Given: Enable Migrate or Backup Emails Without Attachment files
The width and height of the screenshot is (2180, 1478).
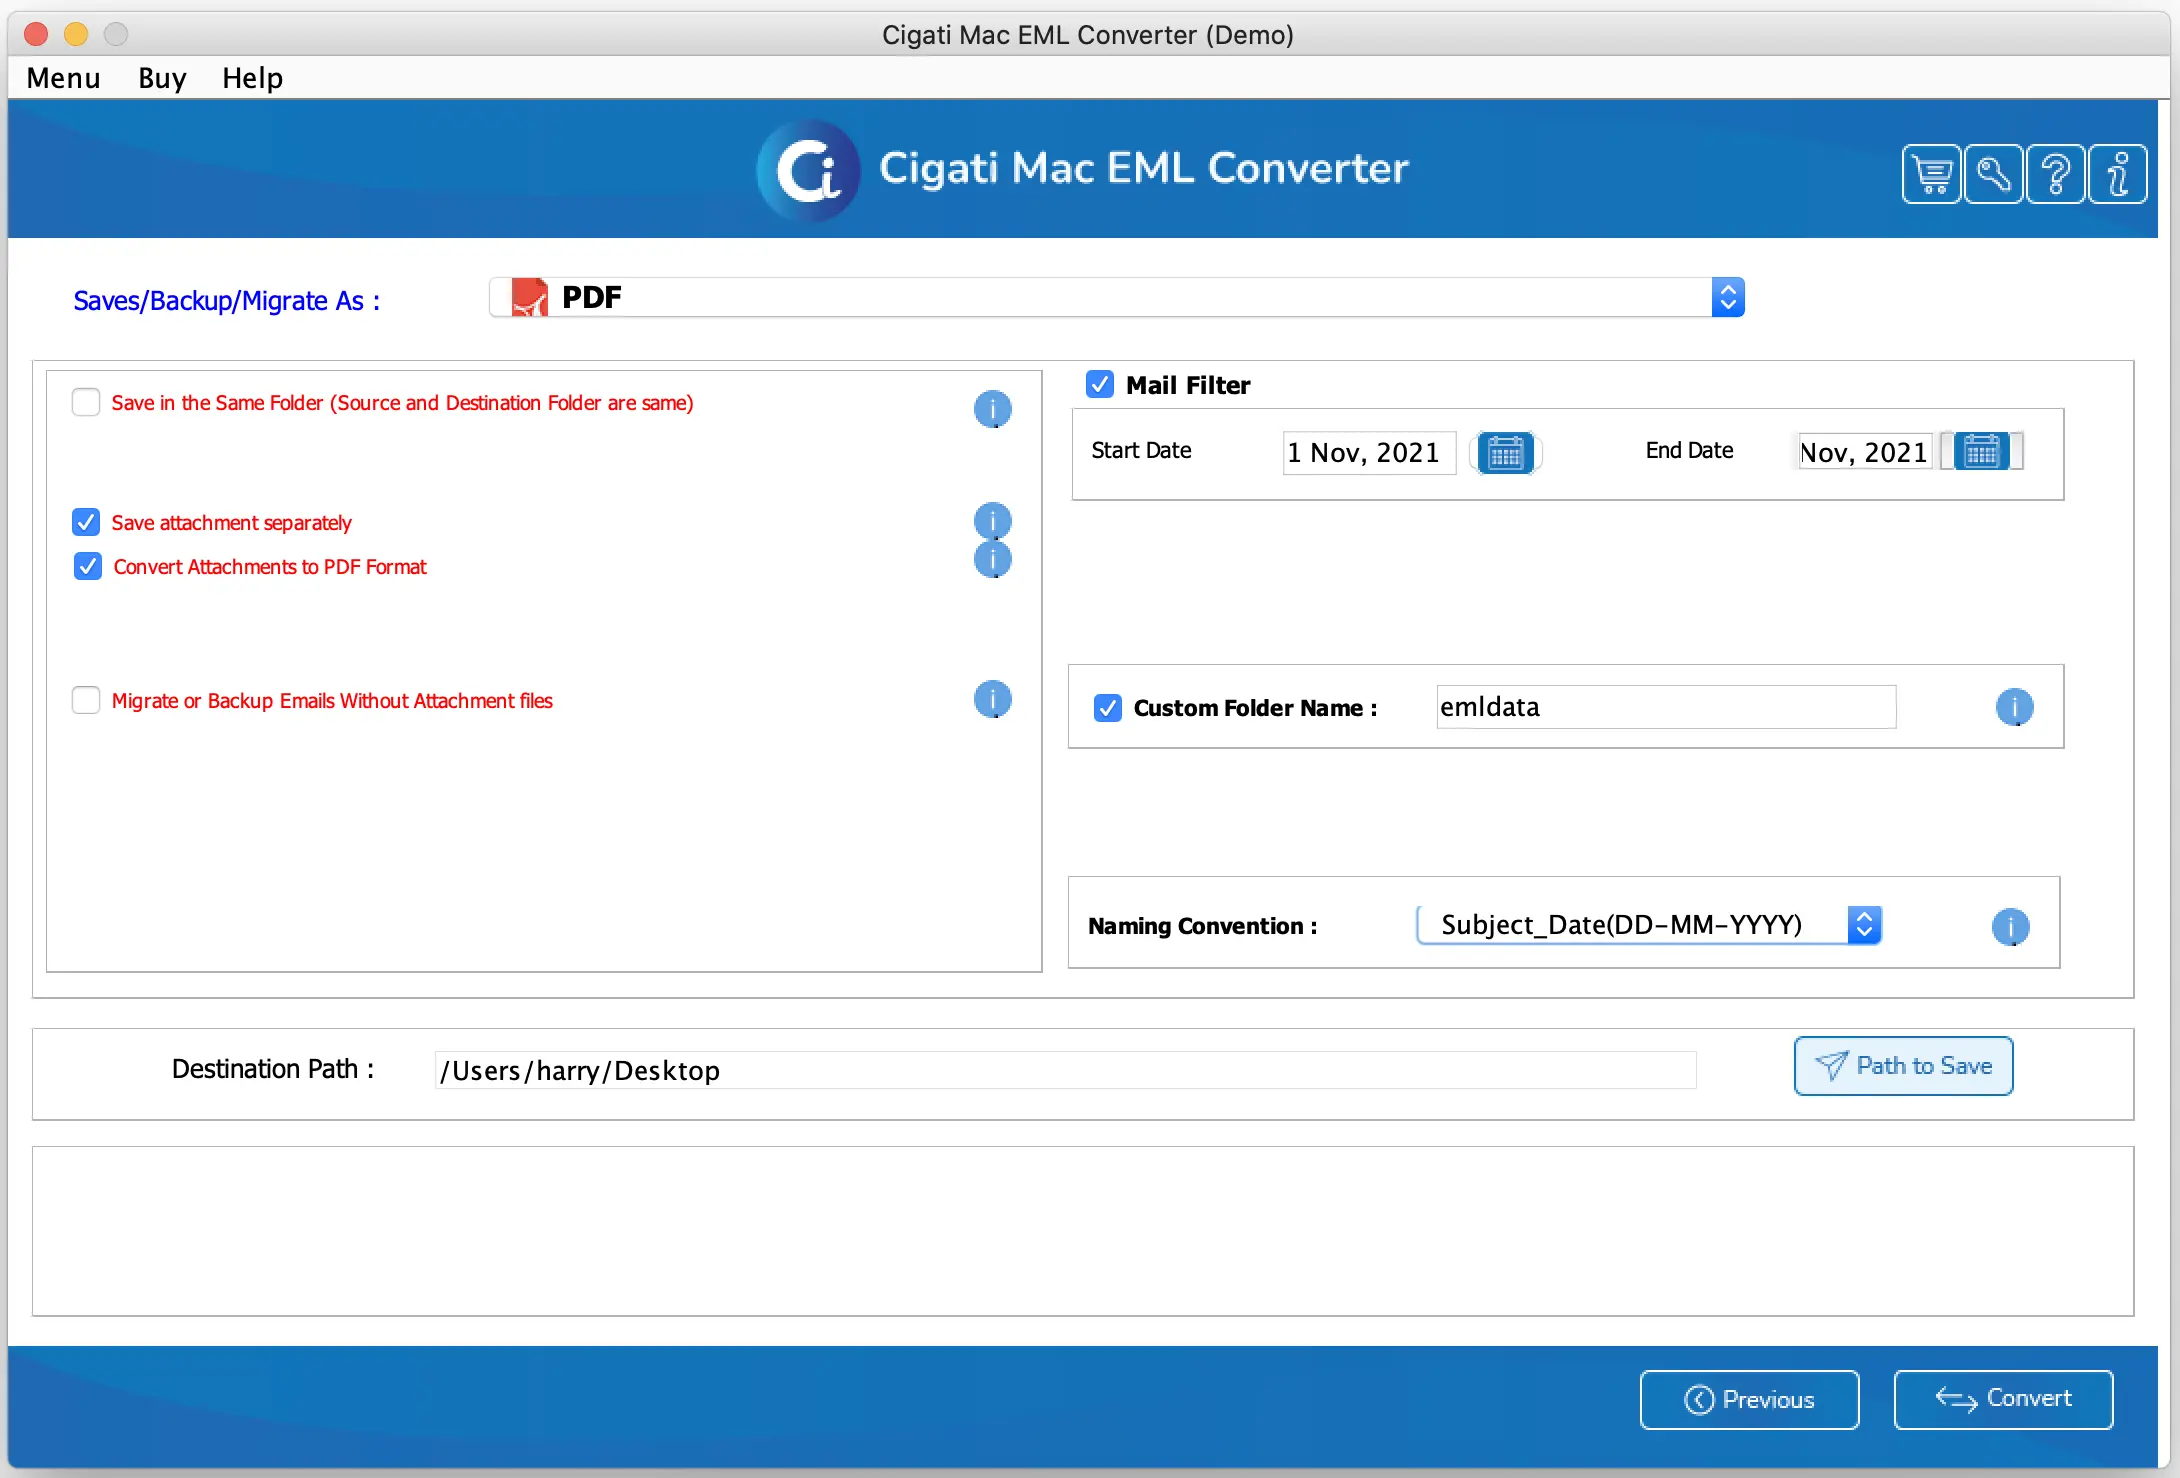Looking at the screenshot, I should (x=84, y=699).
